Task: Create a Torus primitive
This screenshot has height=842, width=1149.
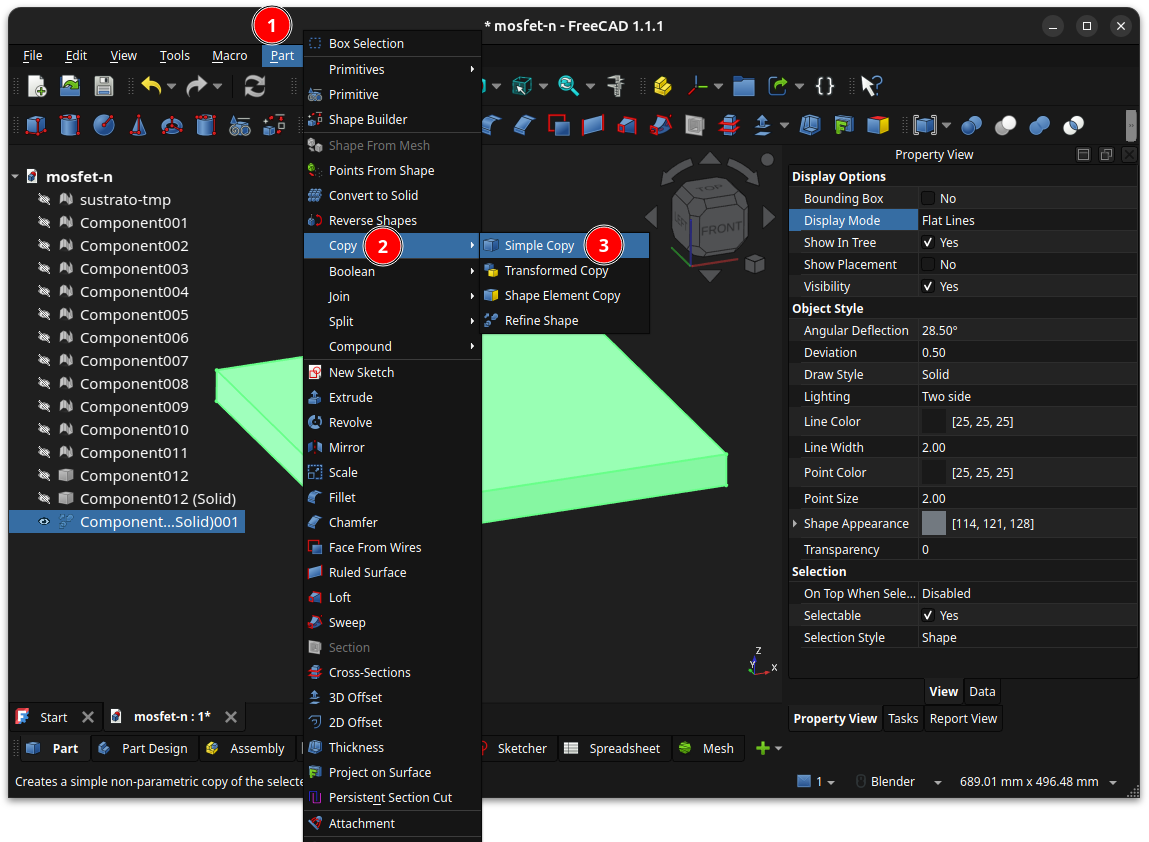Action: coord(171,125)
